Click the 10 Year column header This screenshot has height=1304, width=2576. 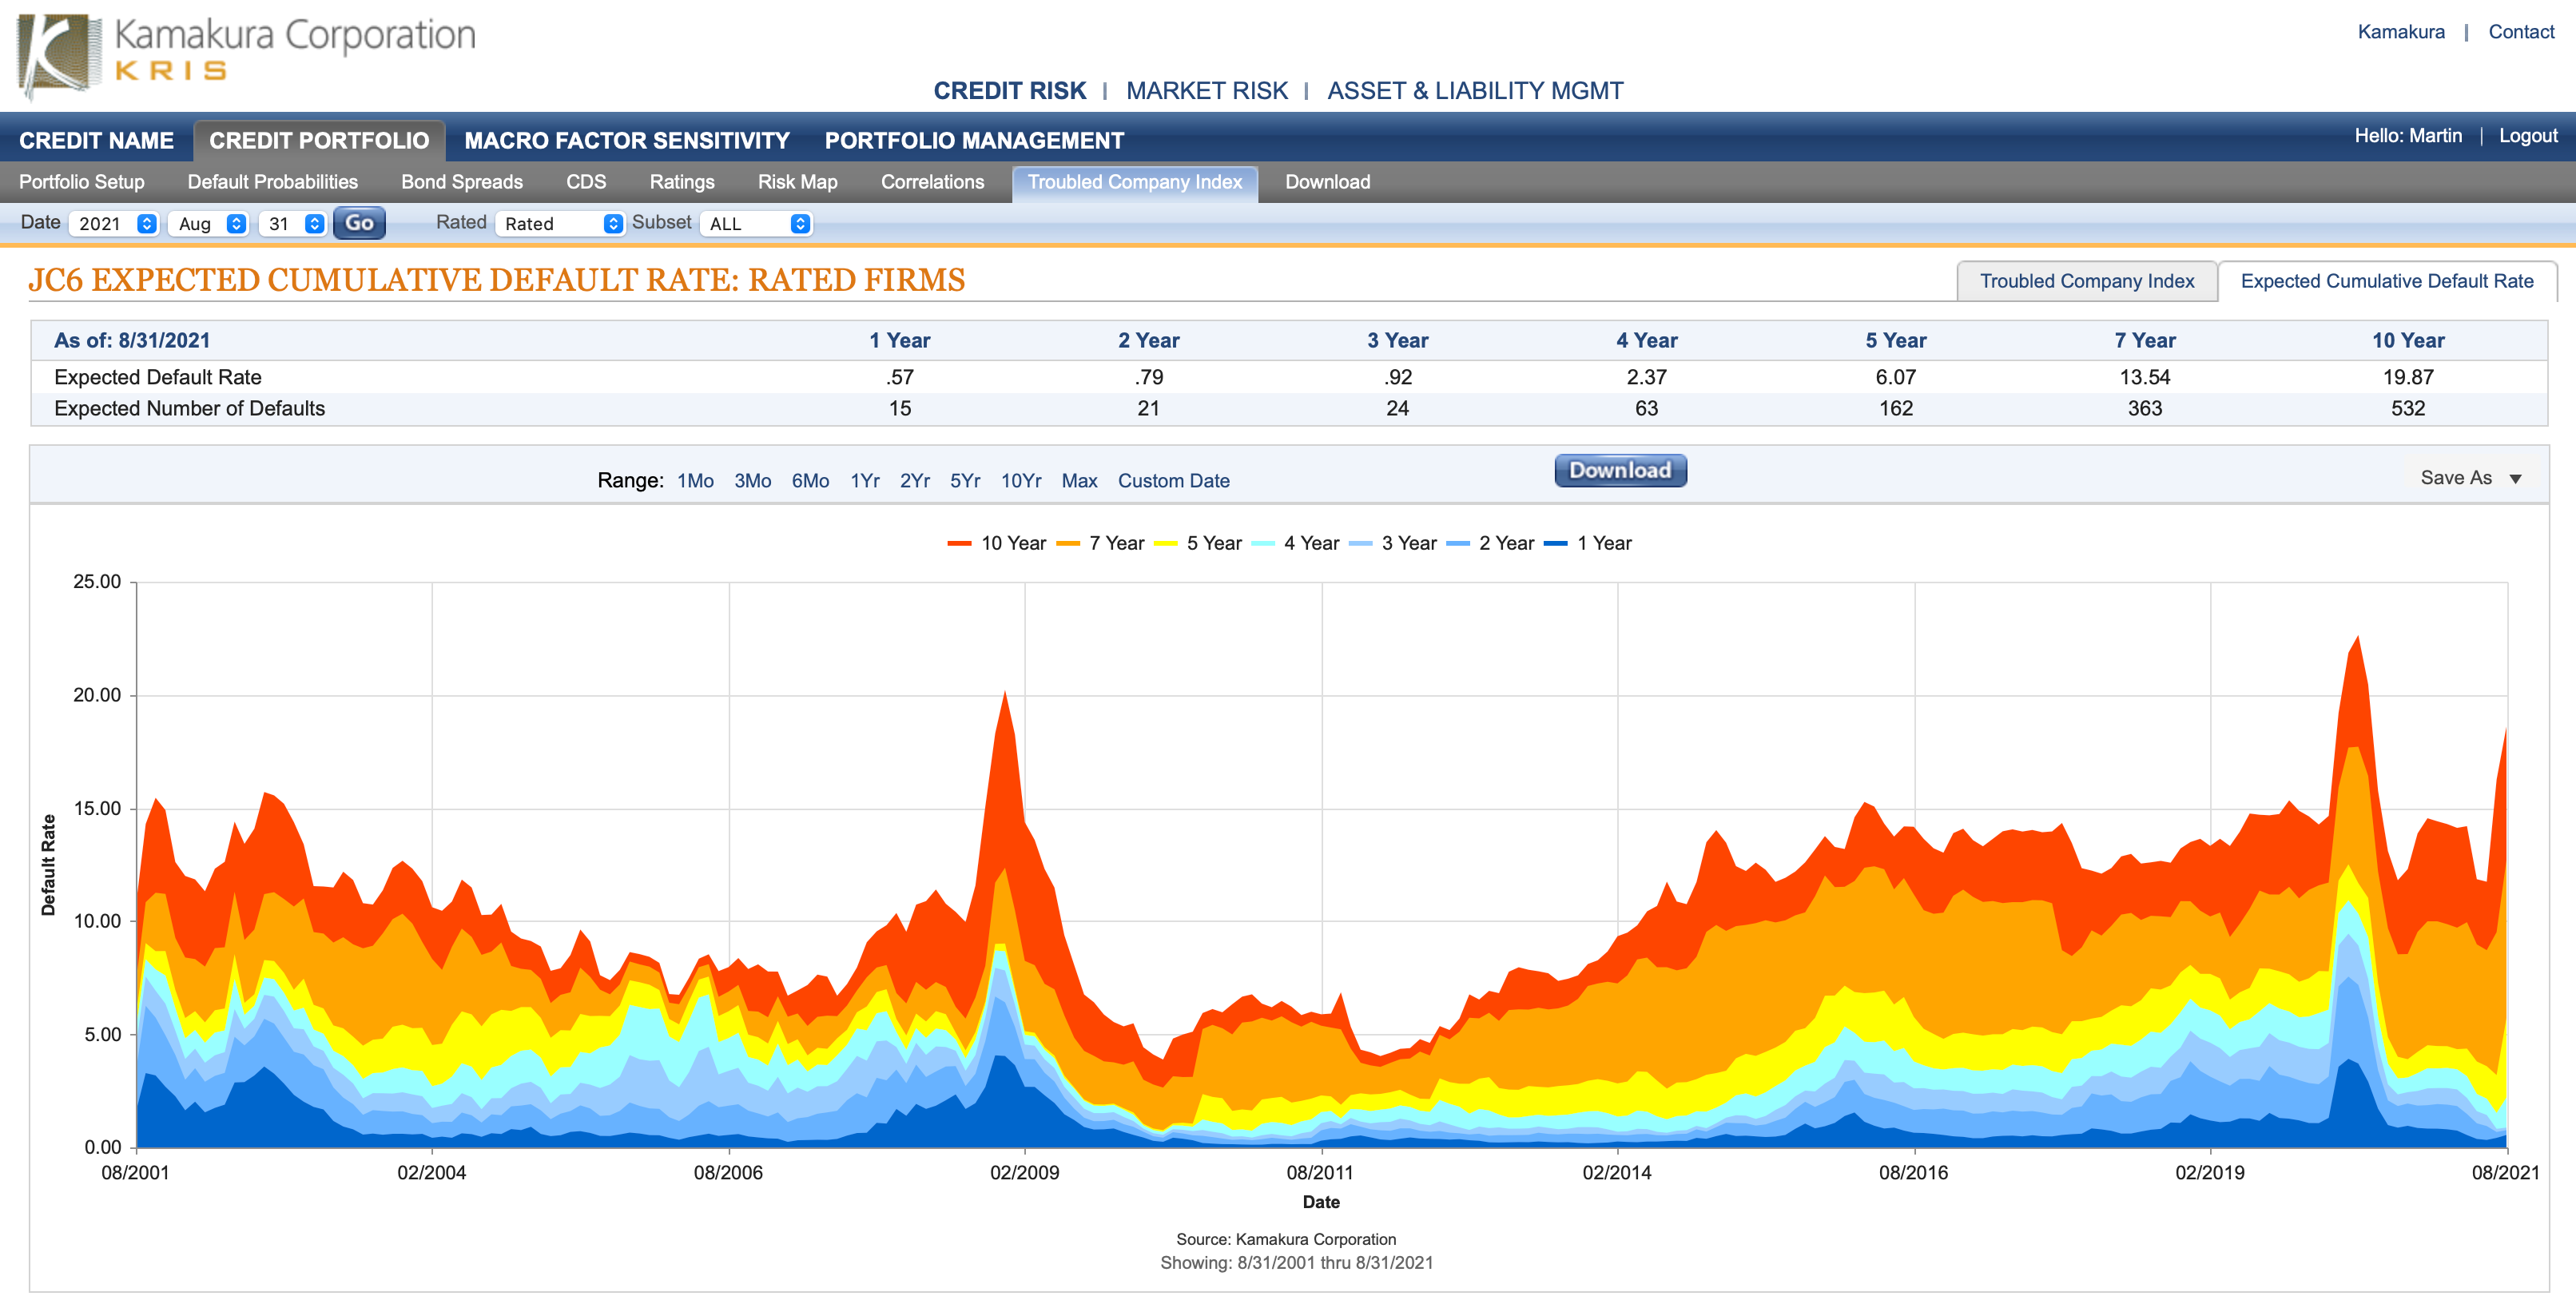tap(2407, 341)
